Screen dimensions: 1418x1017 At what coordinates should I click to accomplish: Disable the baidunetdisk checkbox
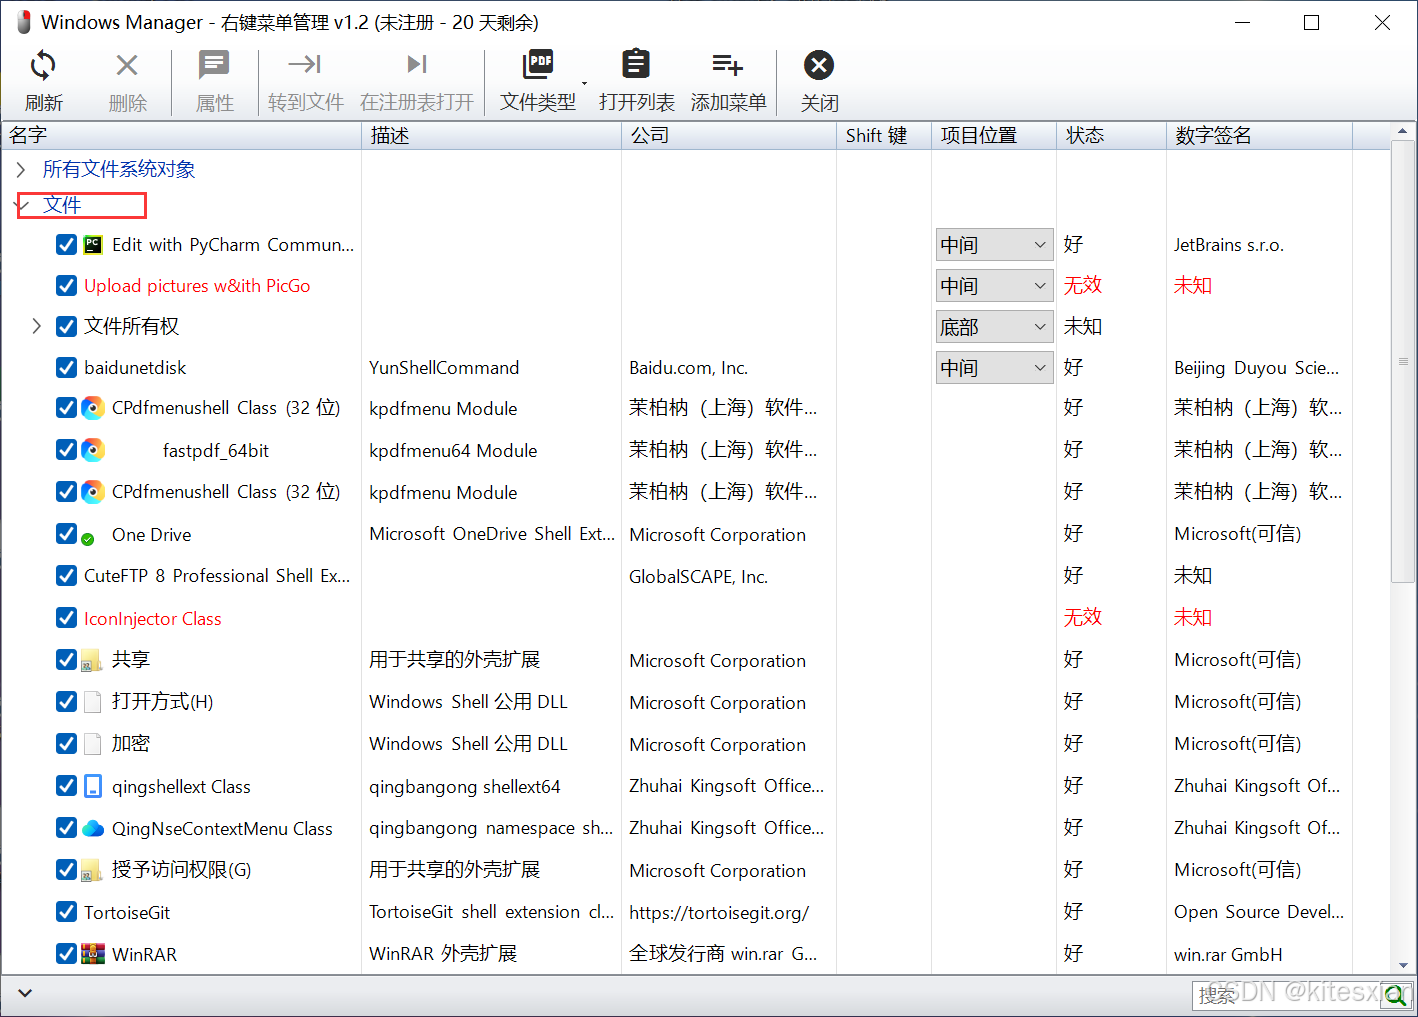pos(66,367)
